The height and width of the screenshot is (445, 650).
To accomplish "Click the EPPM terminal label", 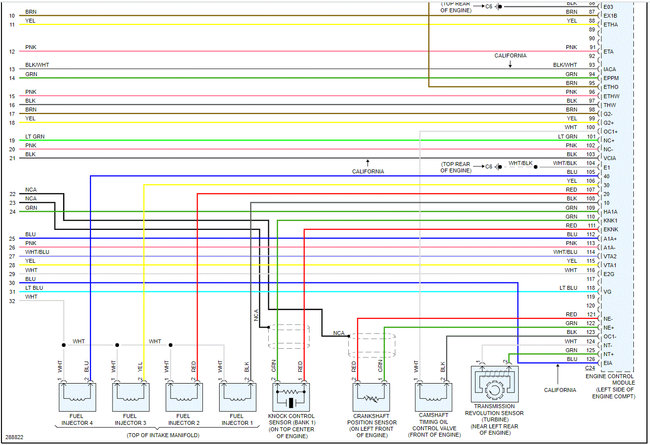I will pos(611,78).
